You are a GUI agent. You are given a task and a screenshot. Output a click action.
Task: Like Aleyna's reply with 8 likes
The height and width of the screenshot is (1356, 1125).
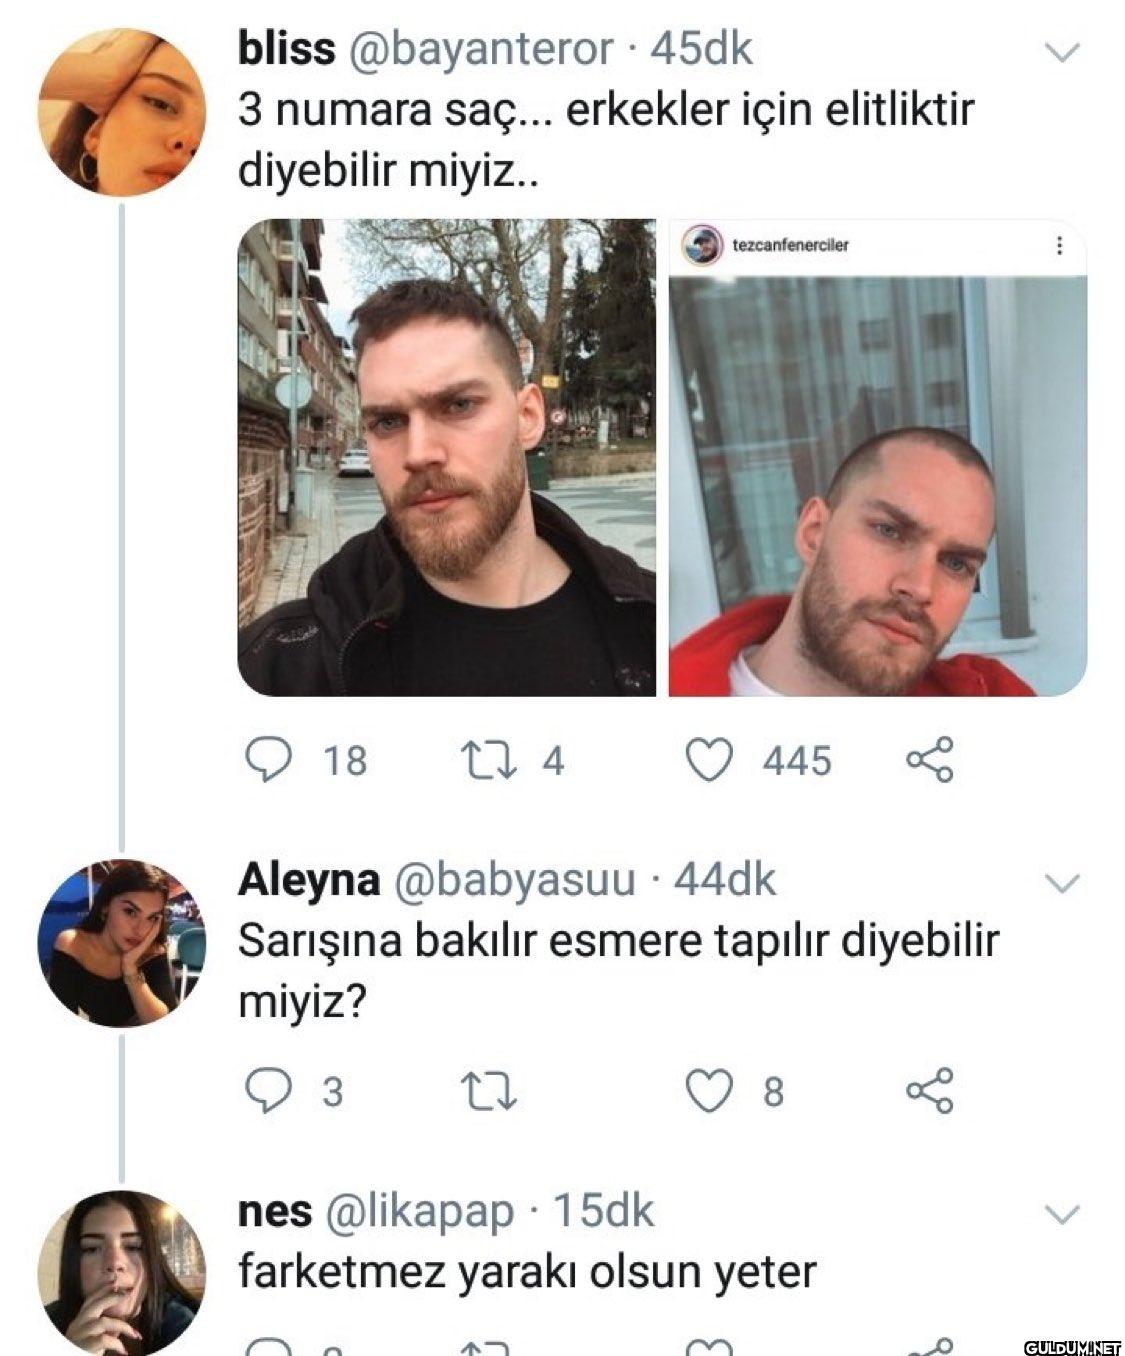[x=708, y=1090]
